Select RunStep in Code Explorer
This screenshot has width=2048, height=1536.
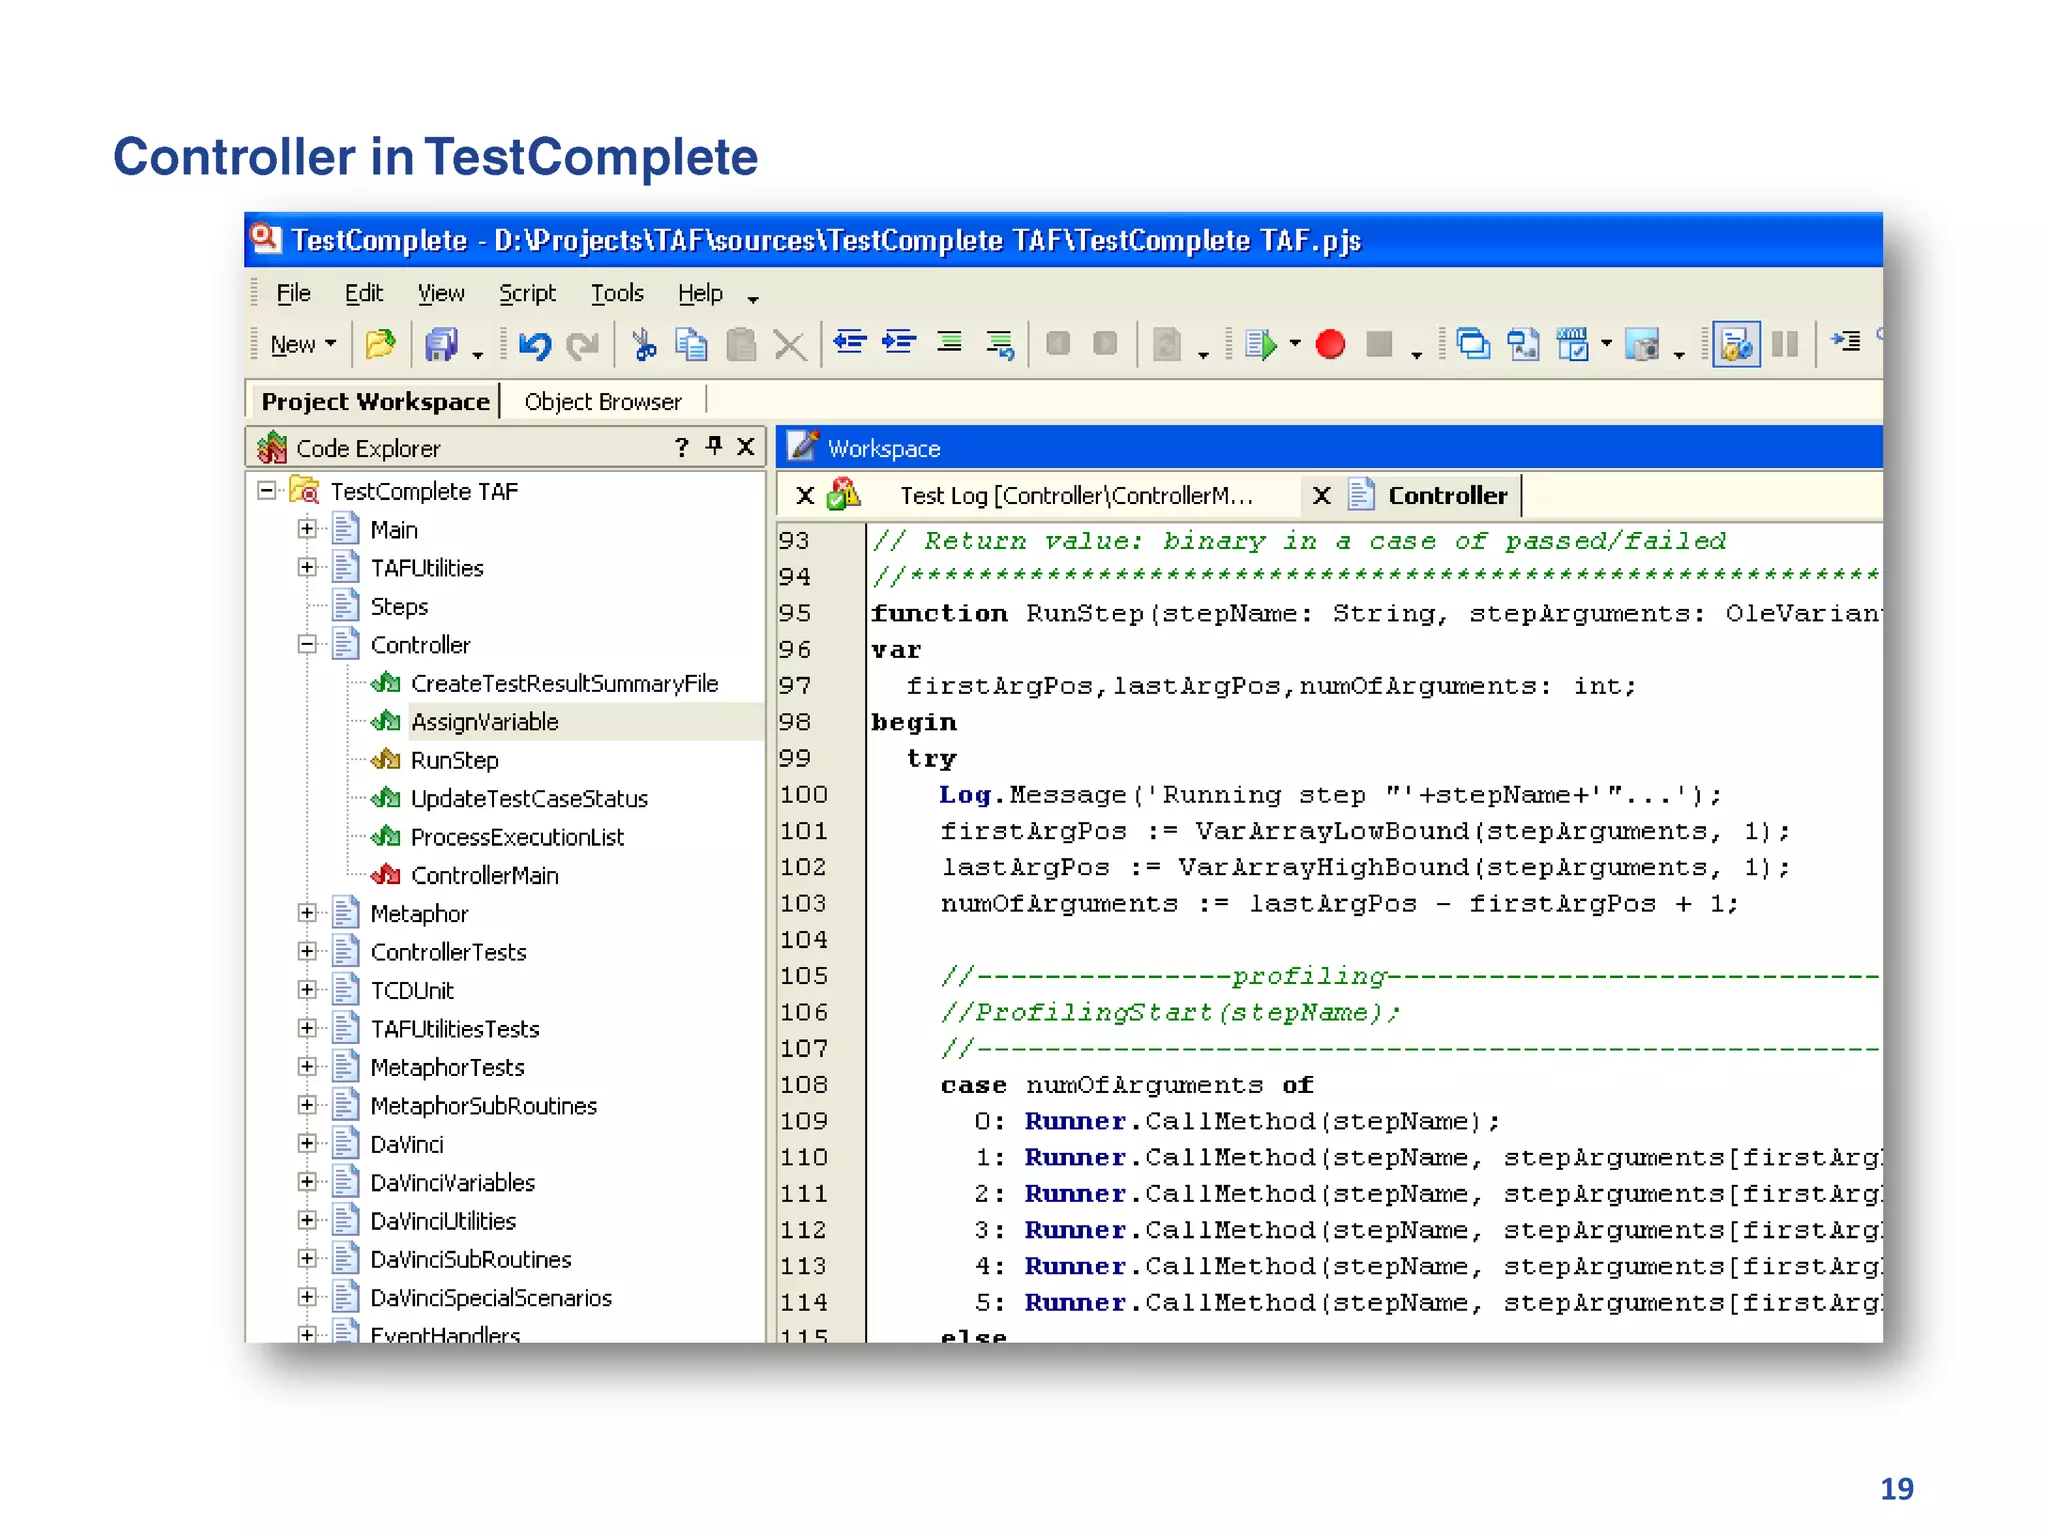pos(454,760)
